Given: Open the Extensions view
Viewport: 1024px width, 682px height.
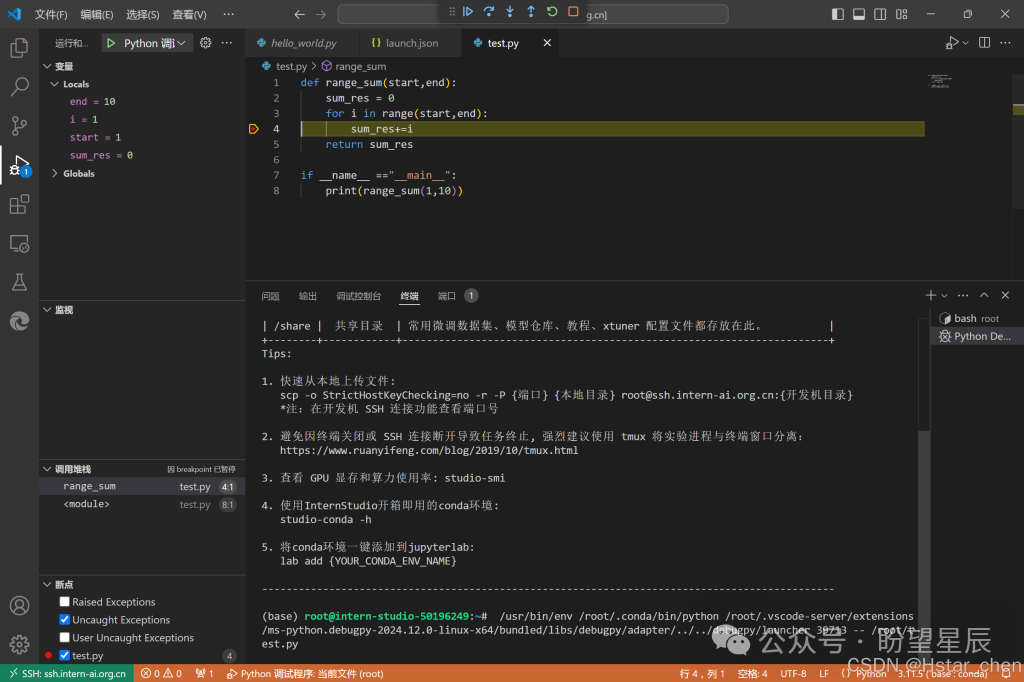Looking at the screenshot, I should pyautogui.click(x=20, y=204).
